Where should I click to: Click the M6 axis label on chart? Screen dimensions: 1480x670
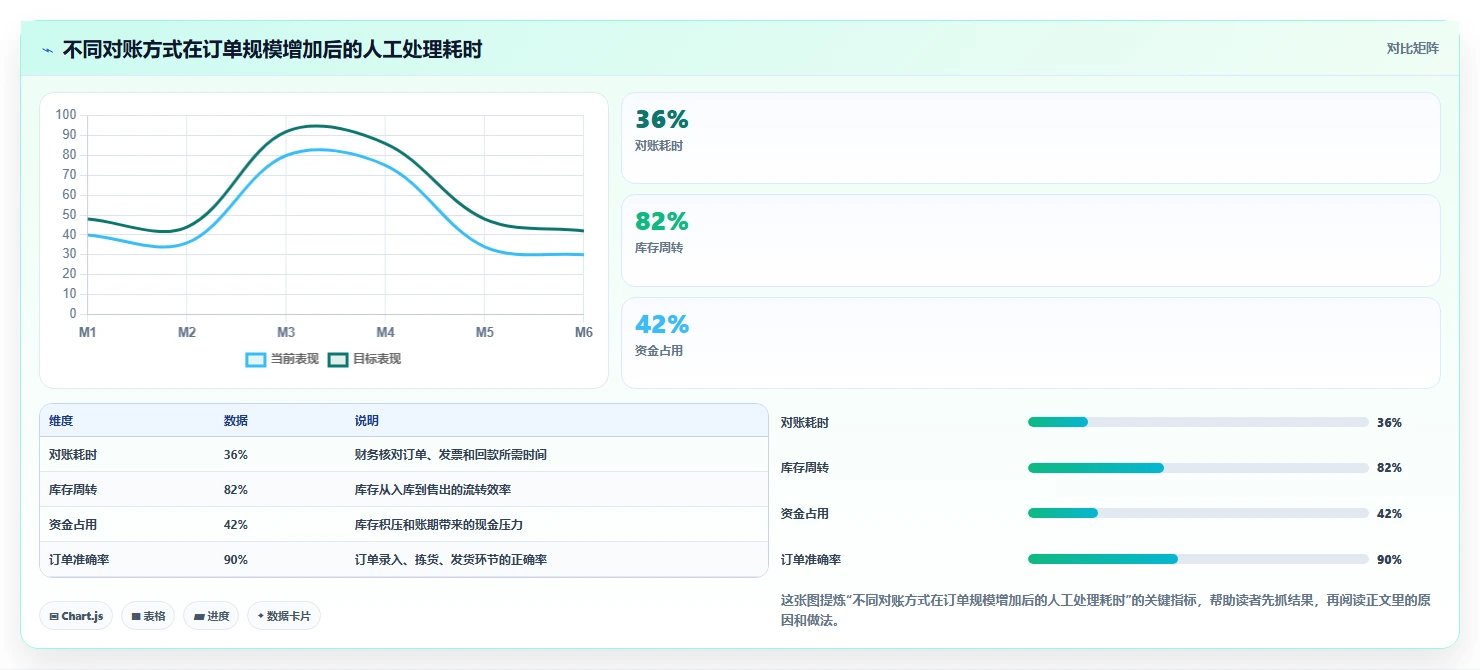[583, 332]
